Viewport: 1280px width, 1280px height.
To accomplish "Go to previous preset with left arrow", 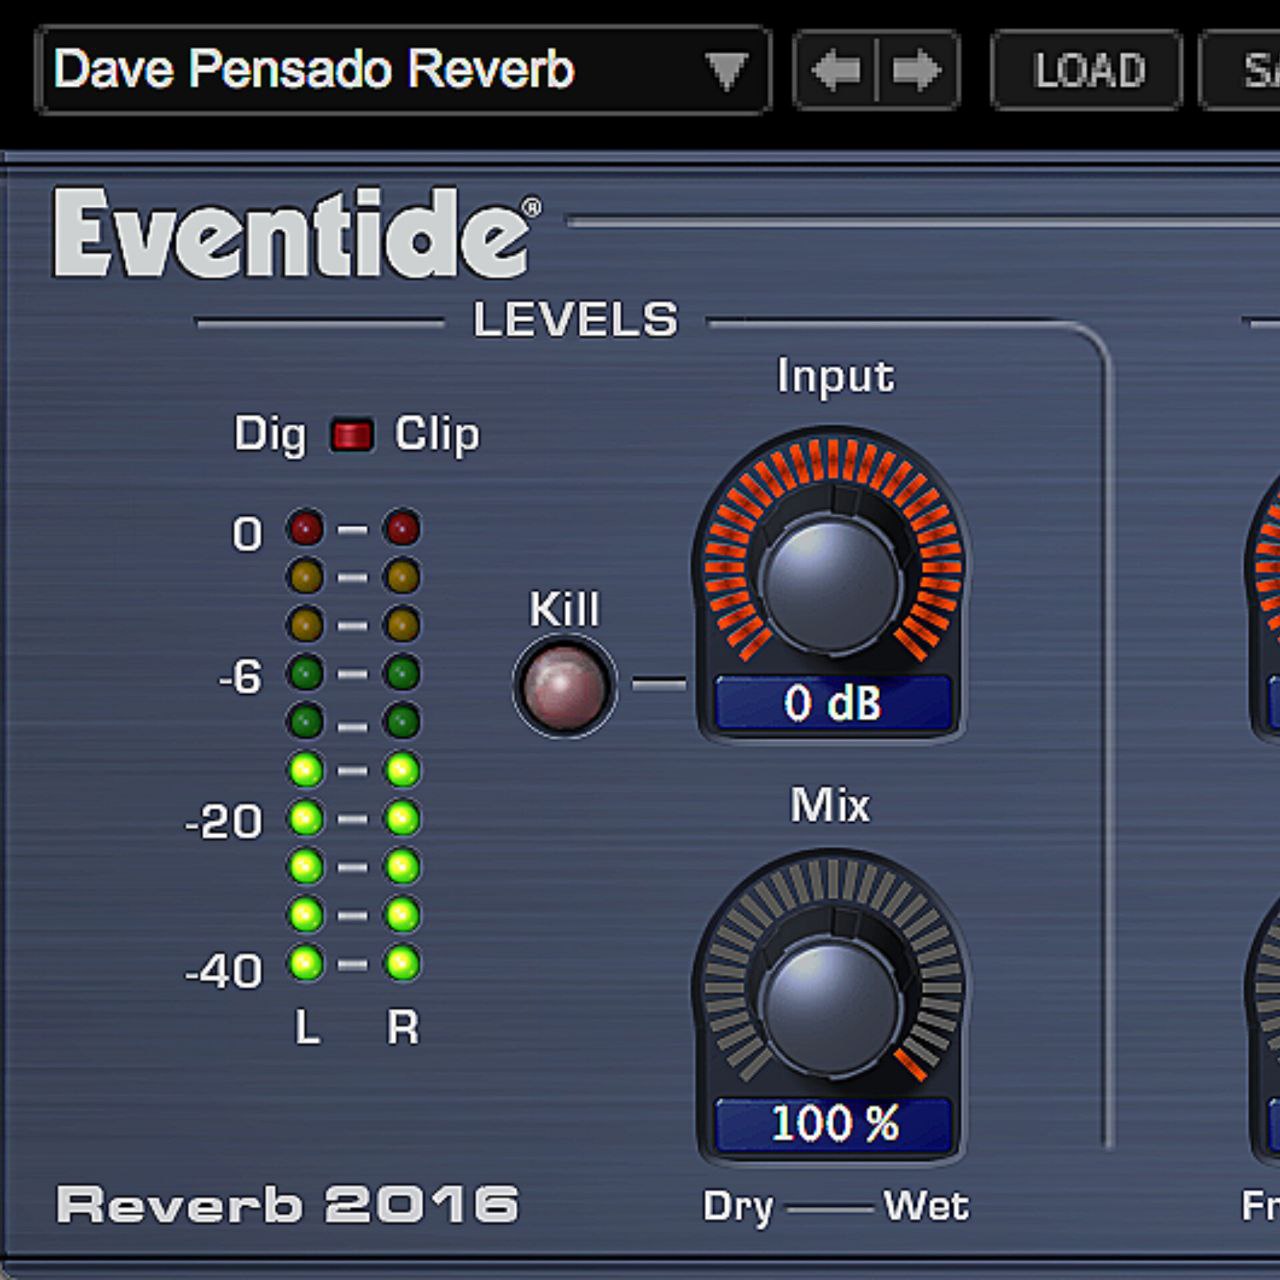I will 836,71.
